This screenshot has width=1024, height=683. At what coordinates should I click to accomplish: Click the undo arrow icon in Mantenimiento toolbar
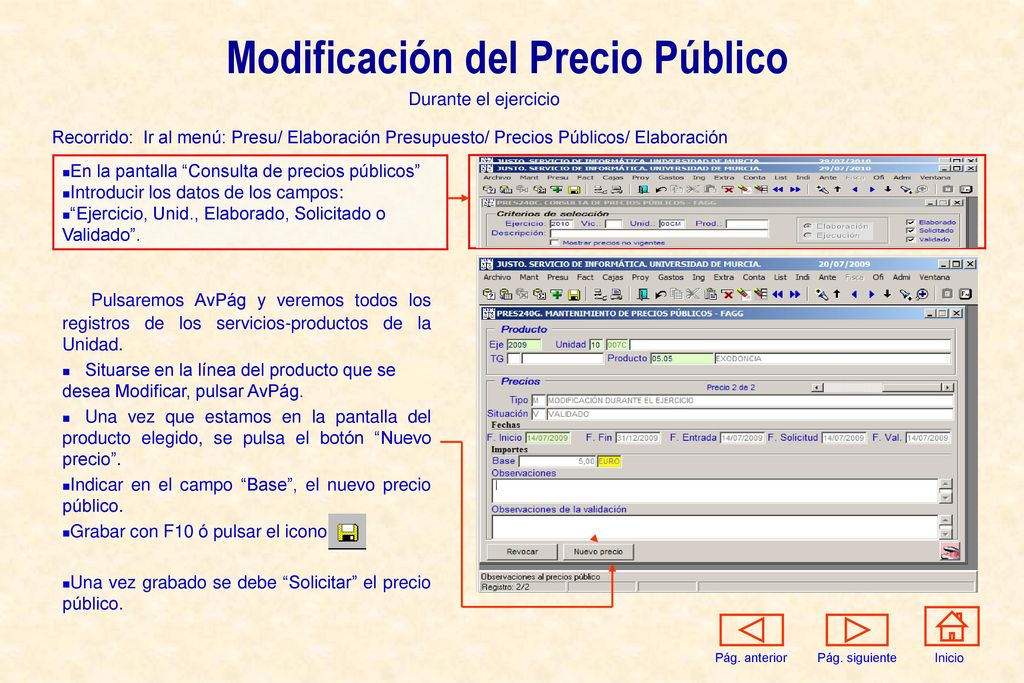coord(660,294)
